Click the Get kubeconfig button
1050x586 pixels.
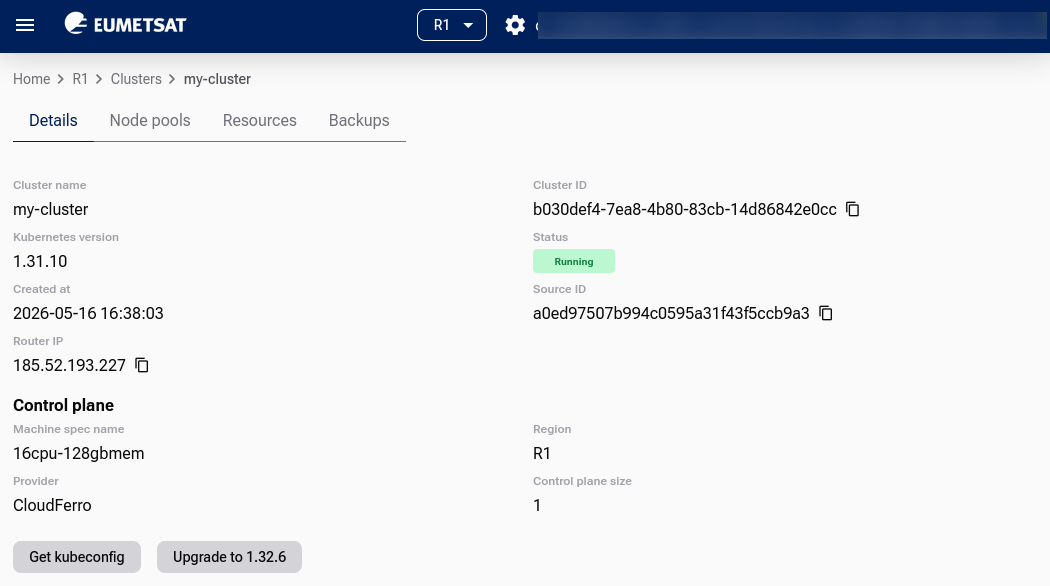tap(77, 557)
